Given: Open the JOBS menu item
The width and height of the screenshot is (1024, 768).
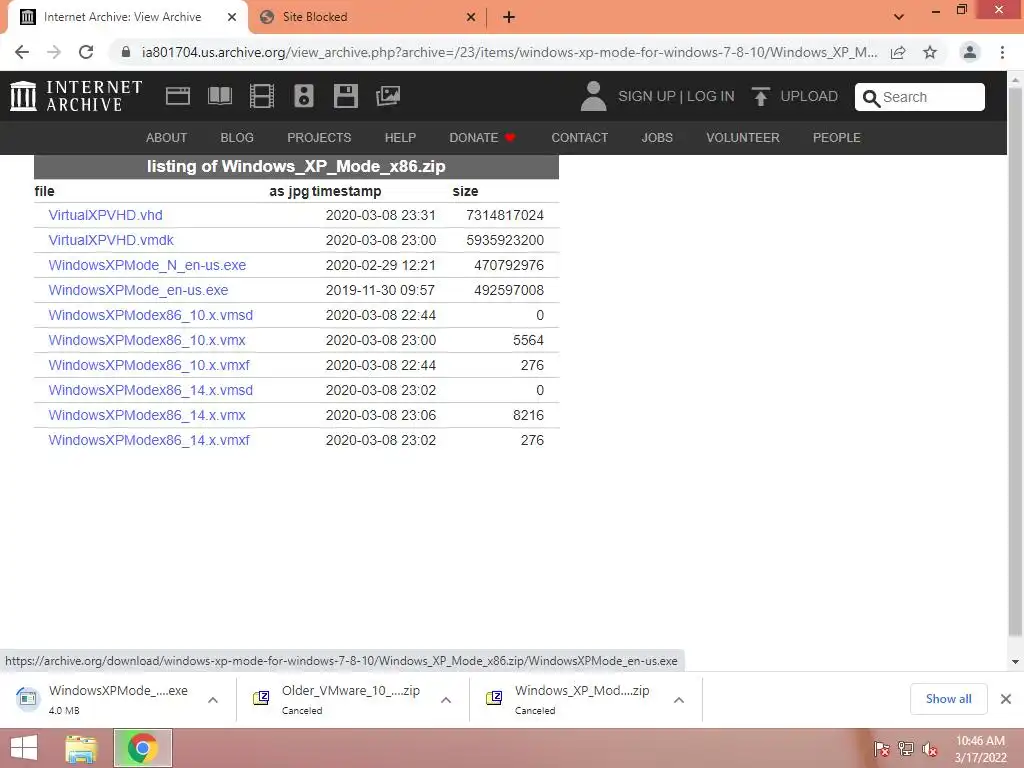Looking at the screenshot, I should 657,138.
